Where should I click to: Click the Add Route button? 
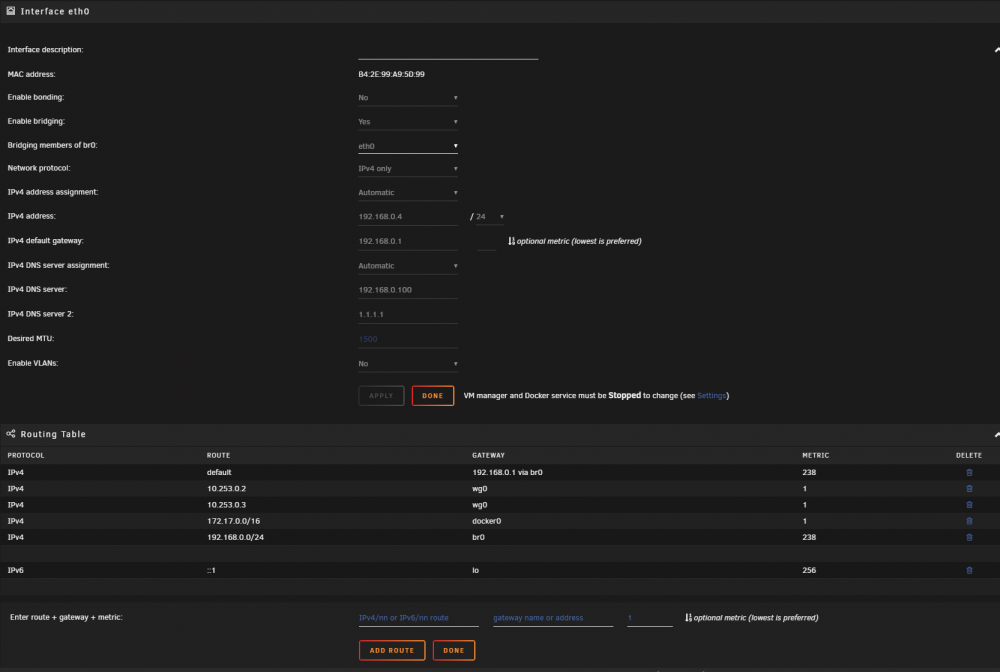coord(392,650)
